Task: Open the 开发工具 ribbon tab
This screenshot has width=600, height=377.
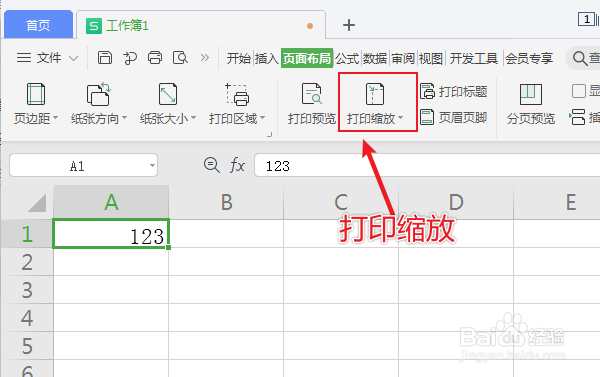Action: 473,59
